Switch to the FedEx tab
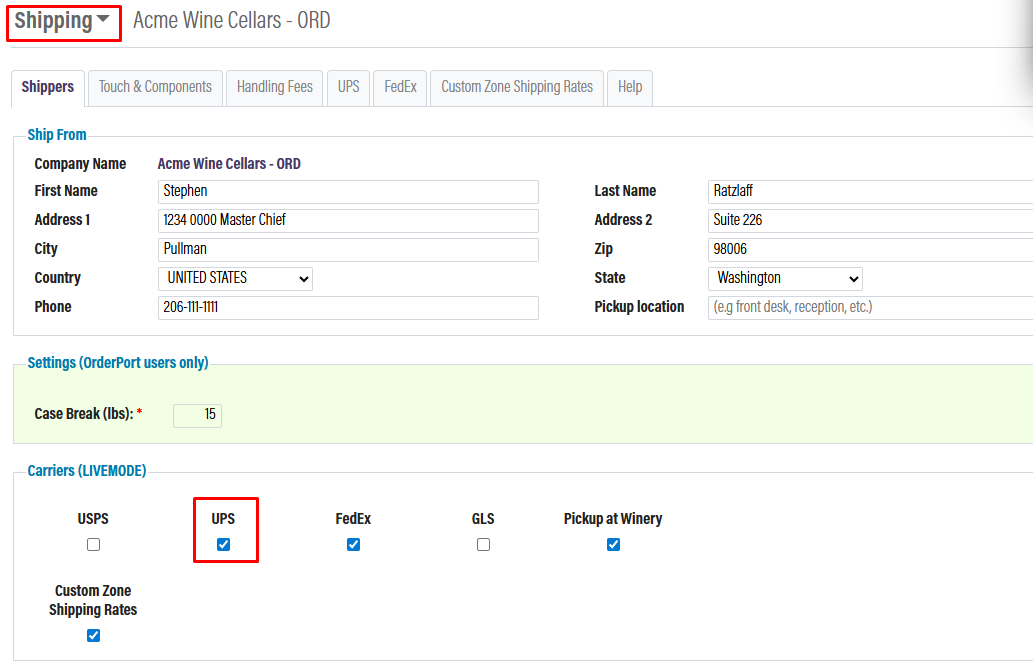Screen dimensions: 1033x666 coord(401,88)
